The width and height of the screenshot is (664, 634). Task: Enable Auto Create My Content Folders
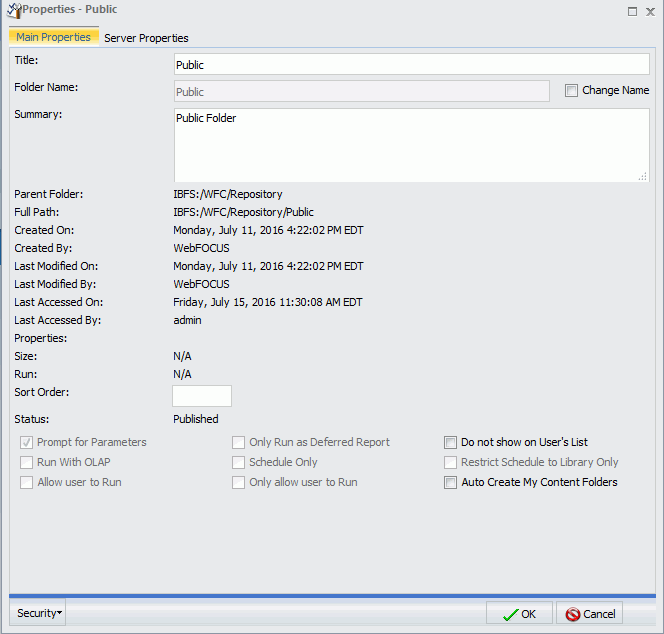pos(450,482)
